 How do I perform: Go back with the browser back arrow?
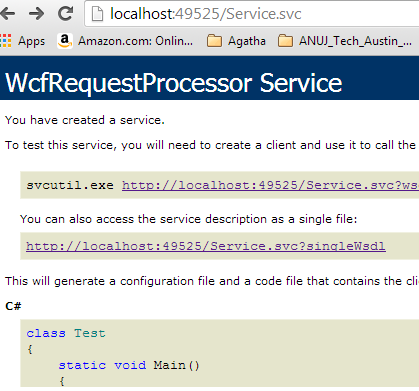[7, 14]
